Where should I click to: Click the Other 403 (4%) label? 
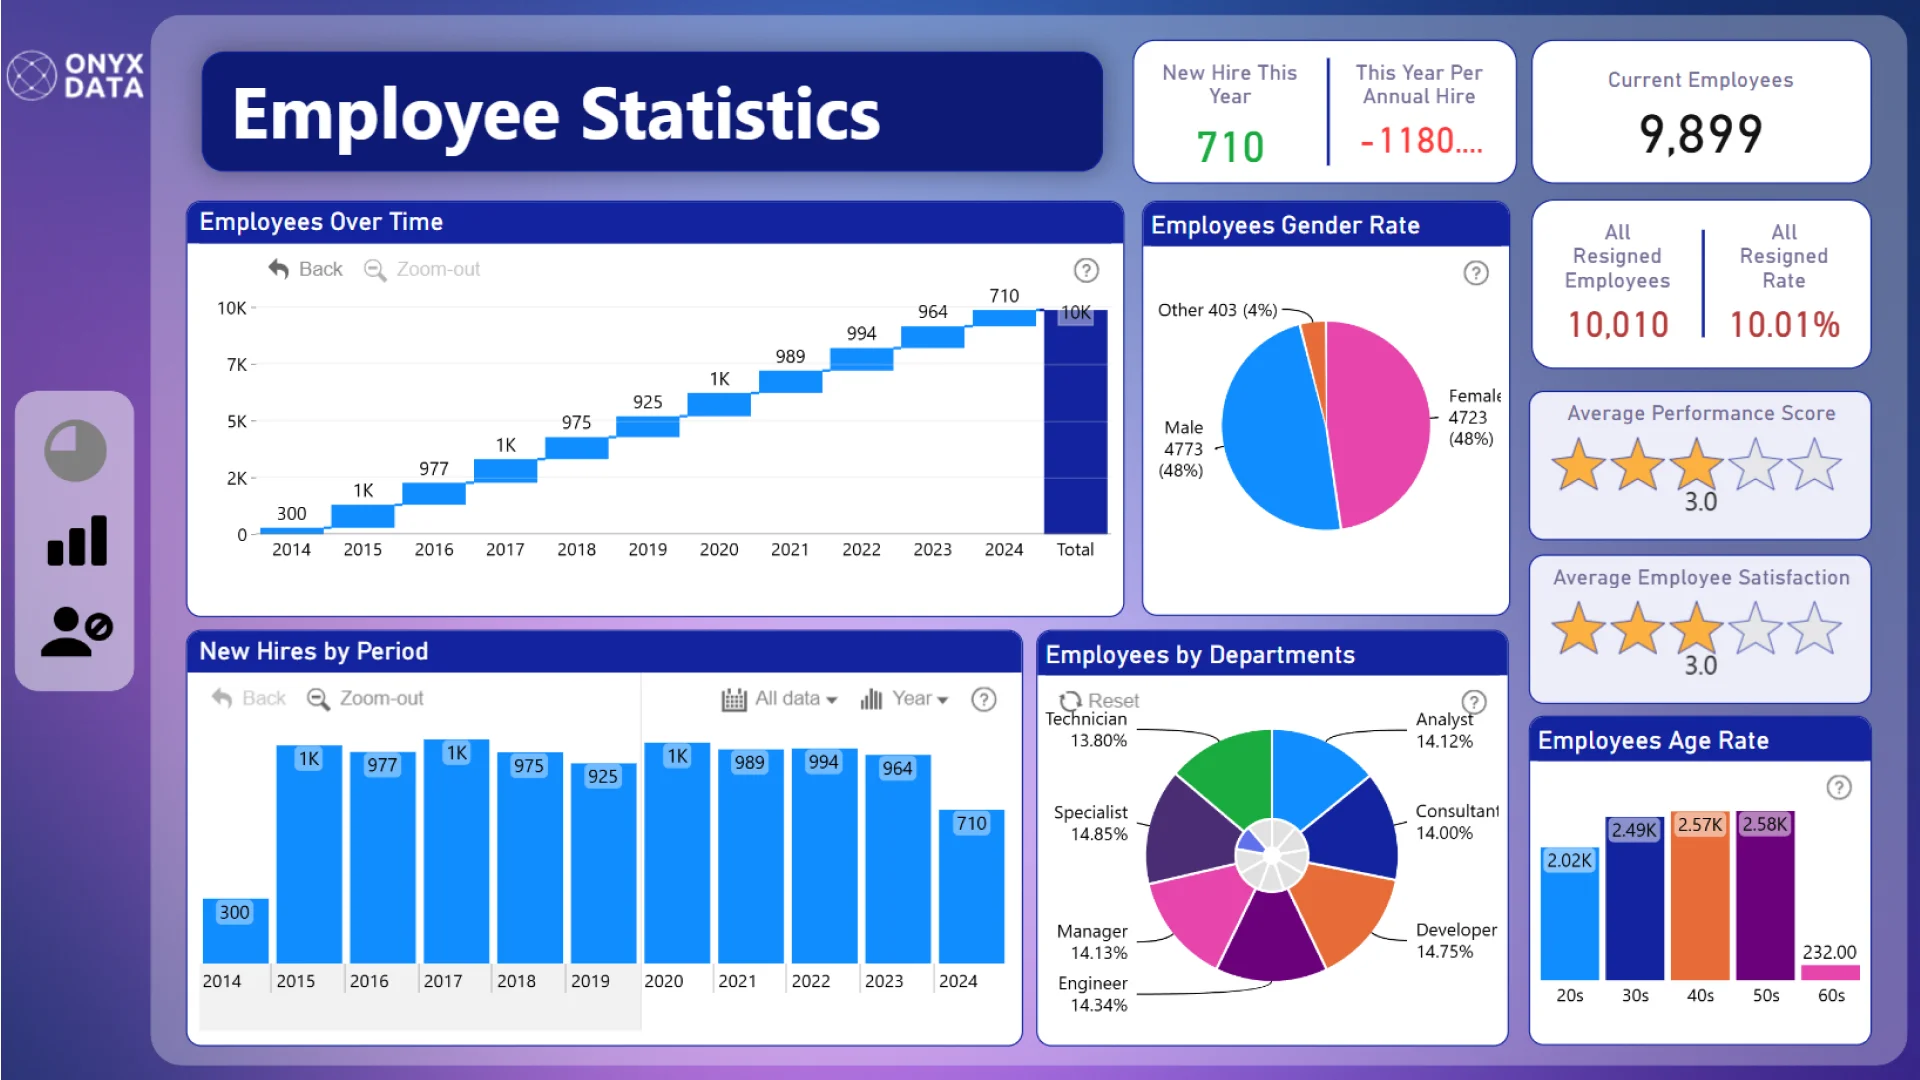(1217, 310)
